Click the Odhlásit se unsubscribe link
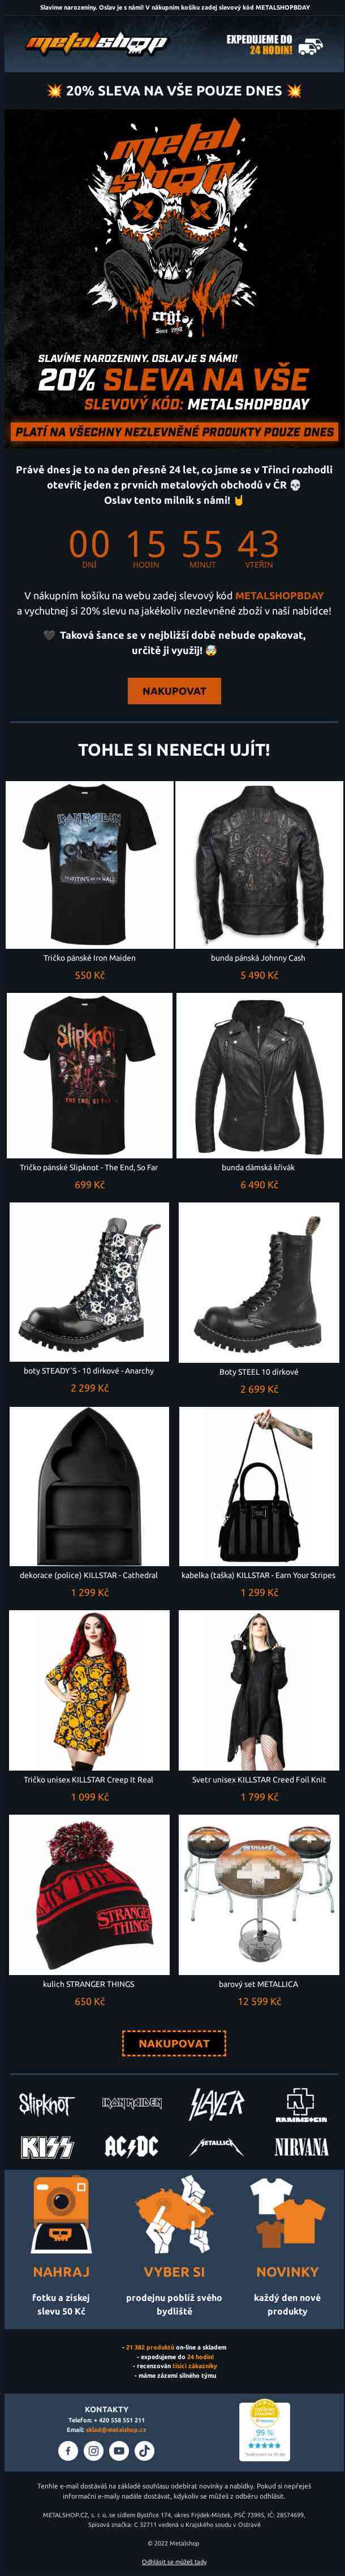345x2576 pixels. [x=174, y=2561]
